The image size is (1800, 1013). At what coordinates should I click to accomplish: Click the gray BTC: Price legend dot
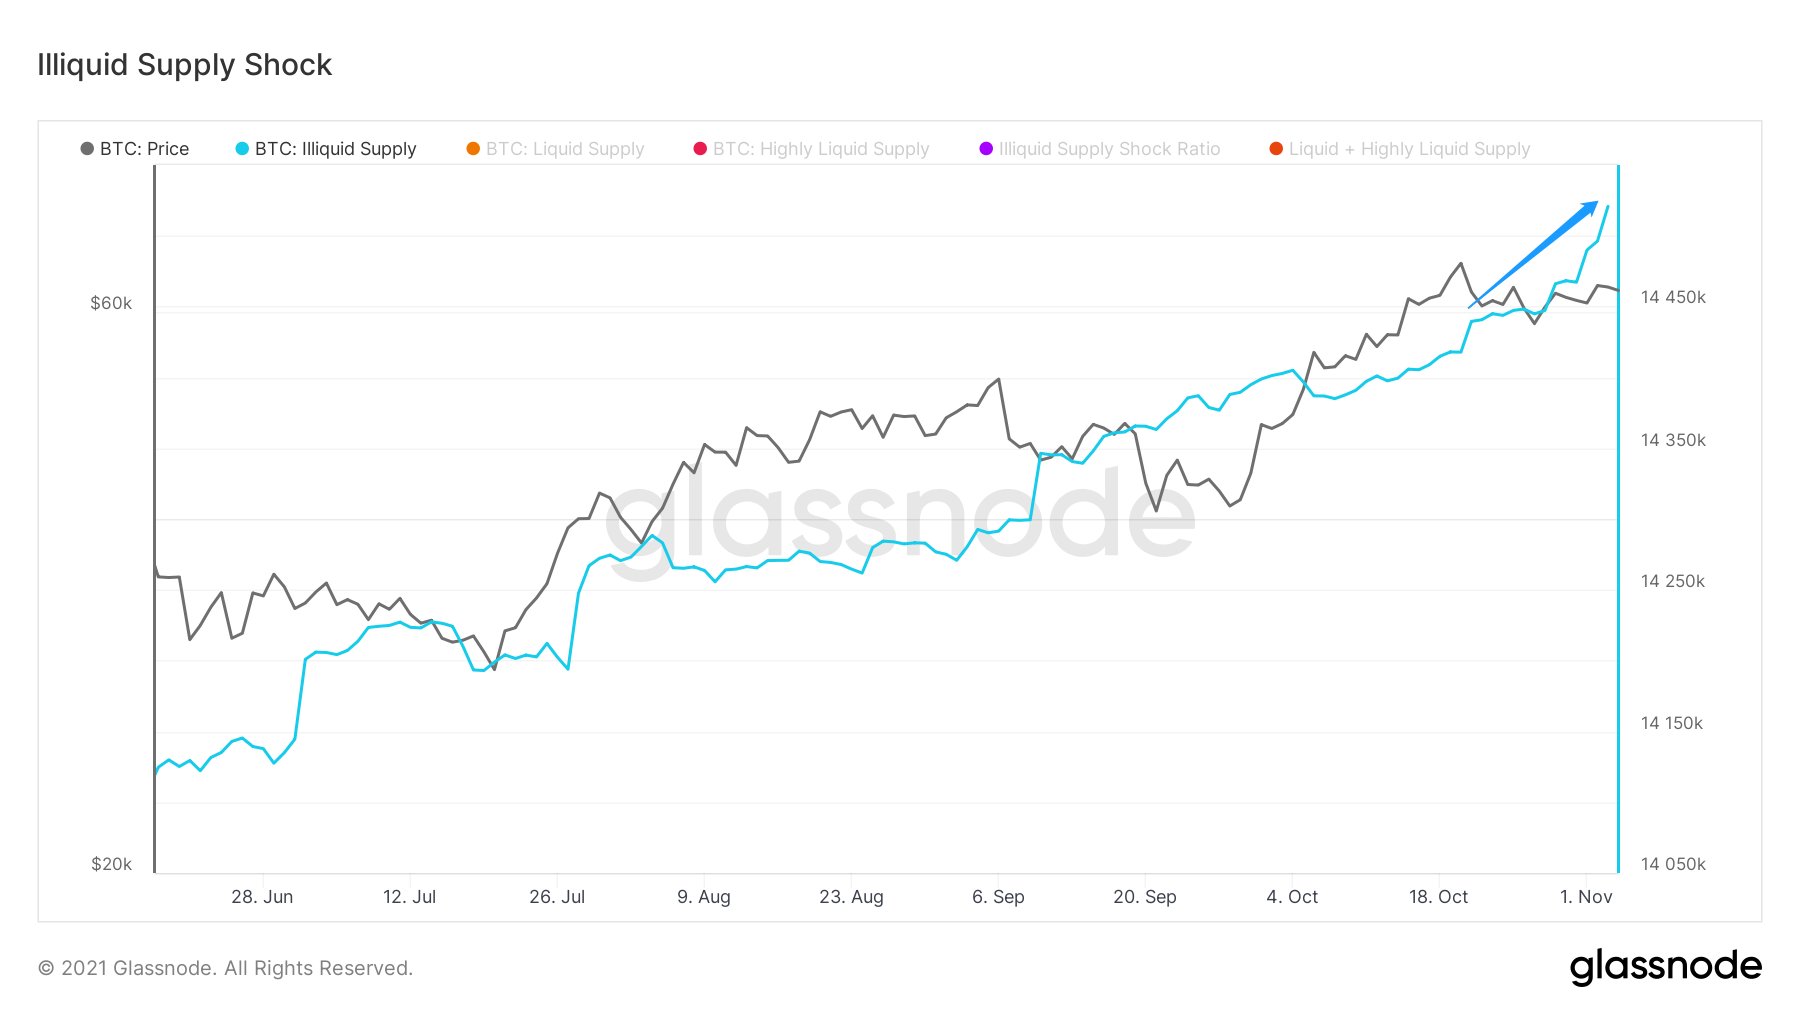coord(87,149)
